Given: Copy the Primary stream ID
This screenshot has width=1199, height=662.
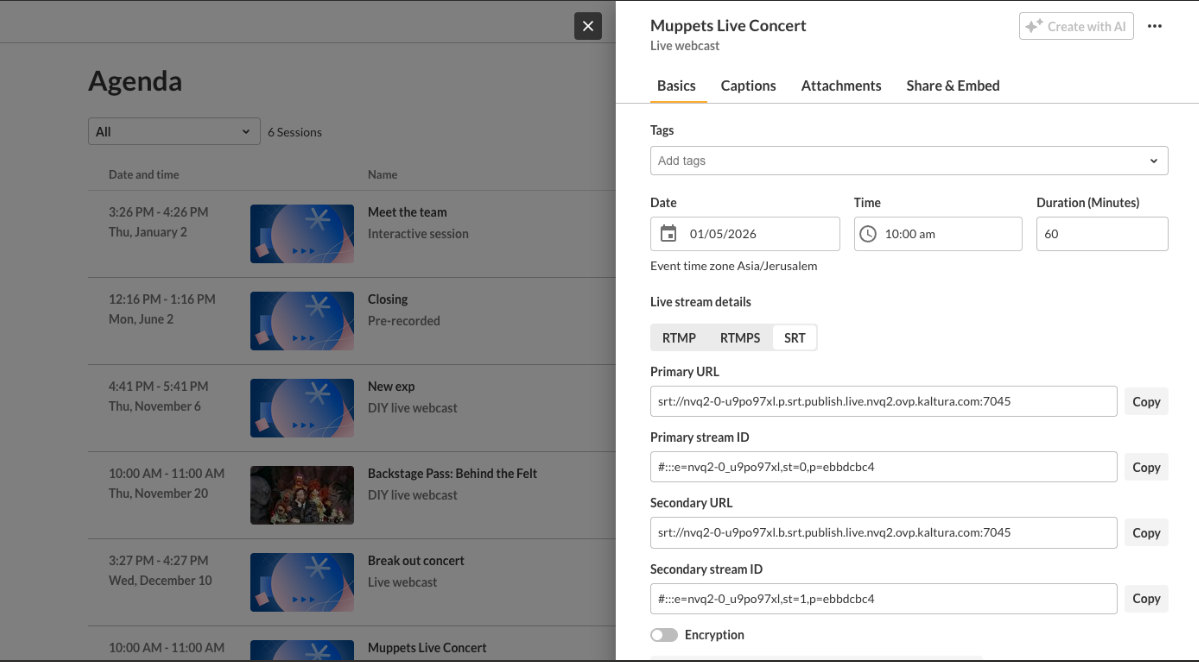Looking at the screenshot, I should tap(1146, 467).
